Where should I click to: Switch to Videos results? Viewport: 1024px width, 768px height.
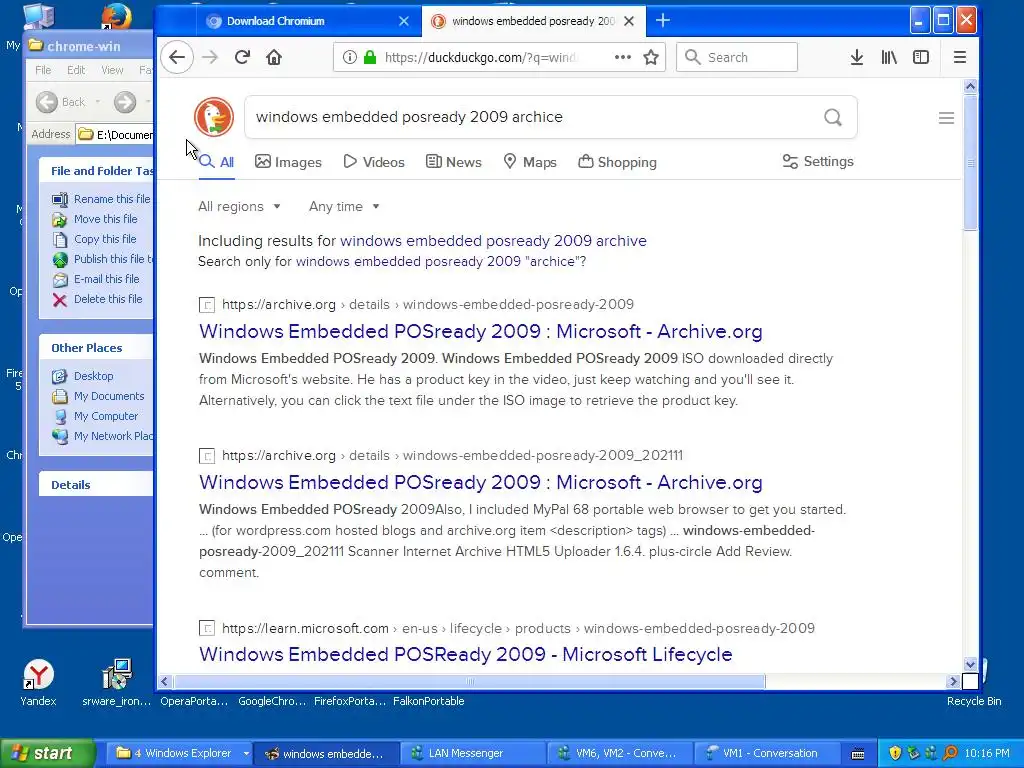click(374, 162)
